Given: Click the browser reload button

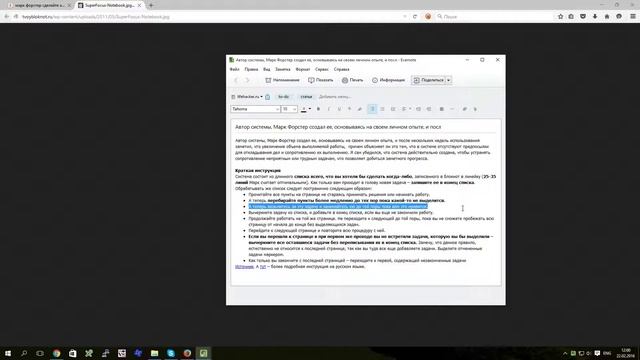Looking at the screenshot, I should click(x=415, y=17).
